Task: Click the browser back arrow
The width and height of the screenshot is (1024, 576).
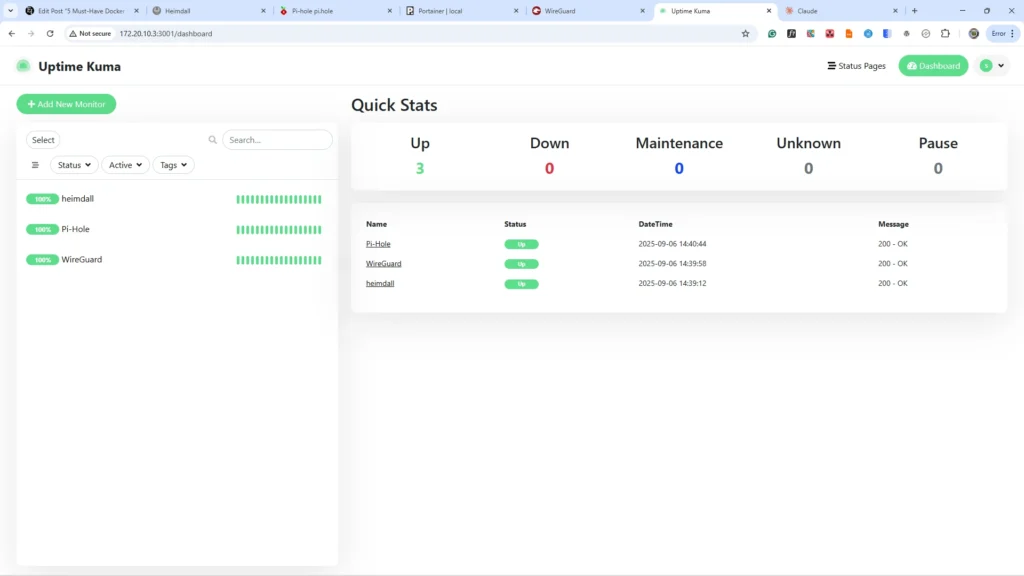Action: tap(12, 33)
